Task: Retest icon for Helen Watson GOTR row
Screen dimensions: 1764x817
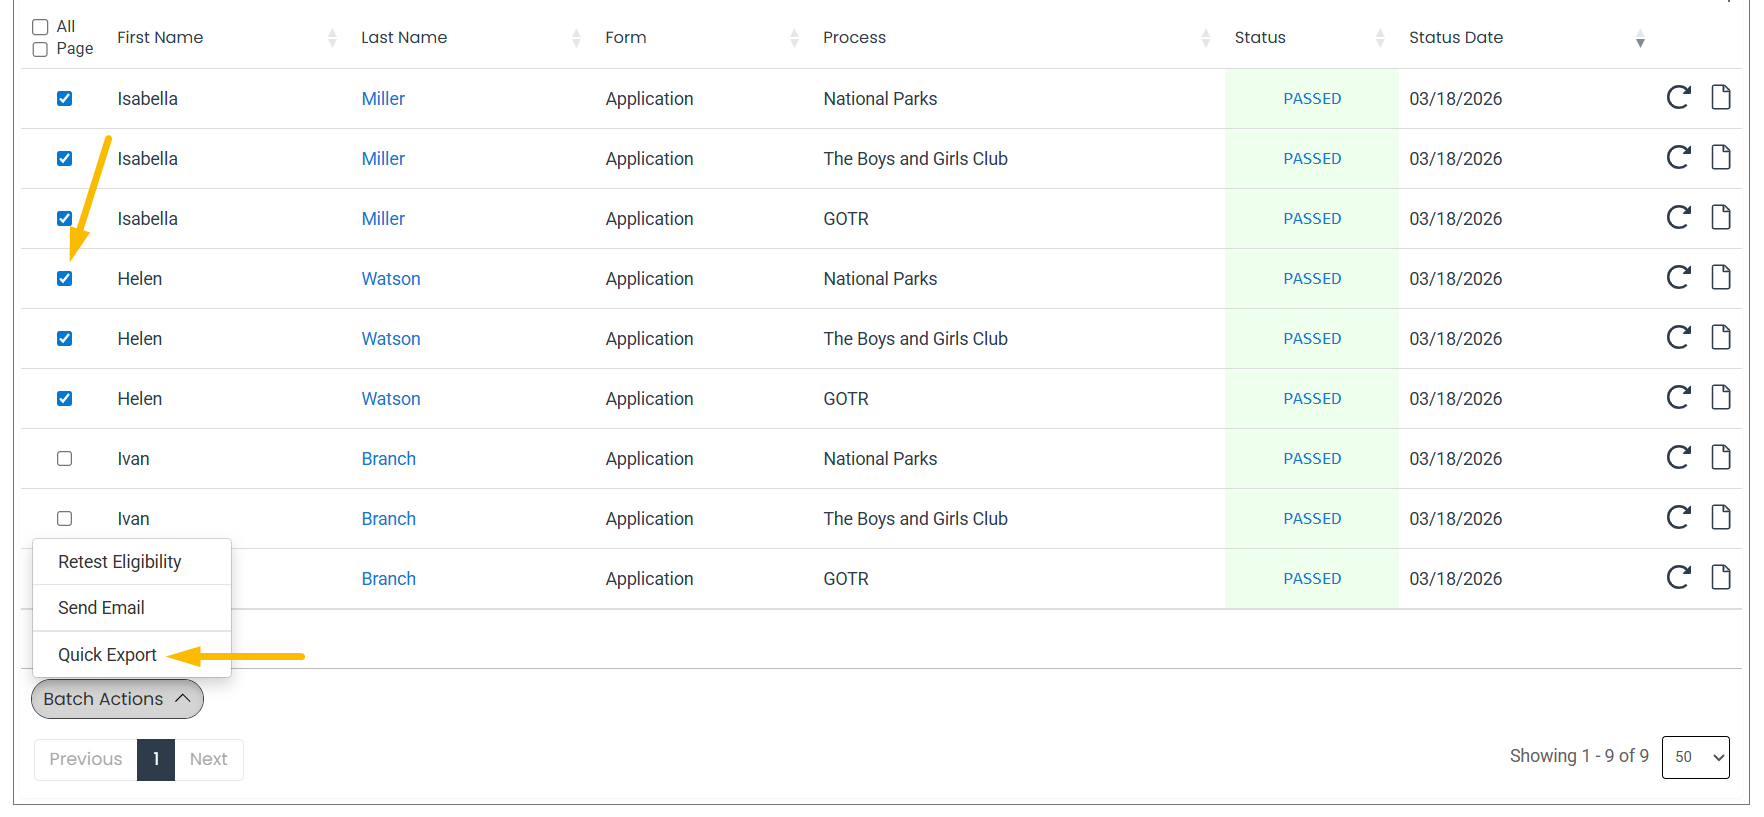Action: tap(1678, 397)
